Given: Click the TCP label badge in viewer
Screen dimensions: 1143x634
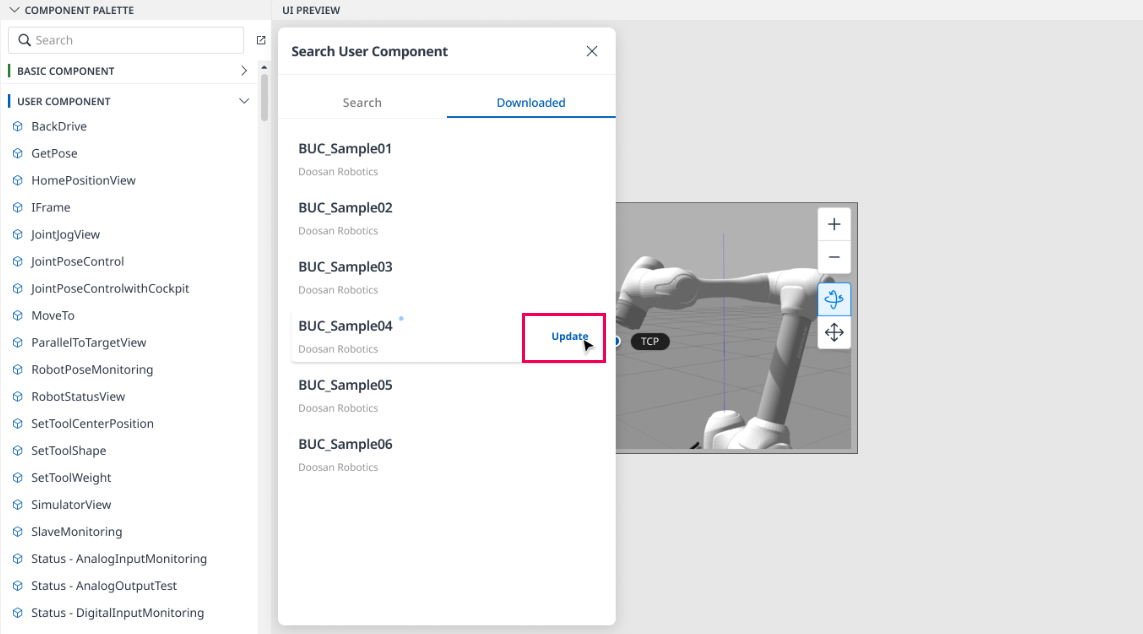Looking at the screenshot, I should 649,341.
